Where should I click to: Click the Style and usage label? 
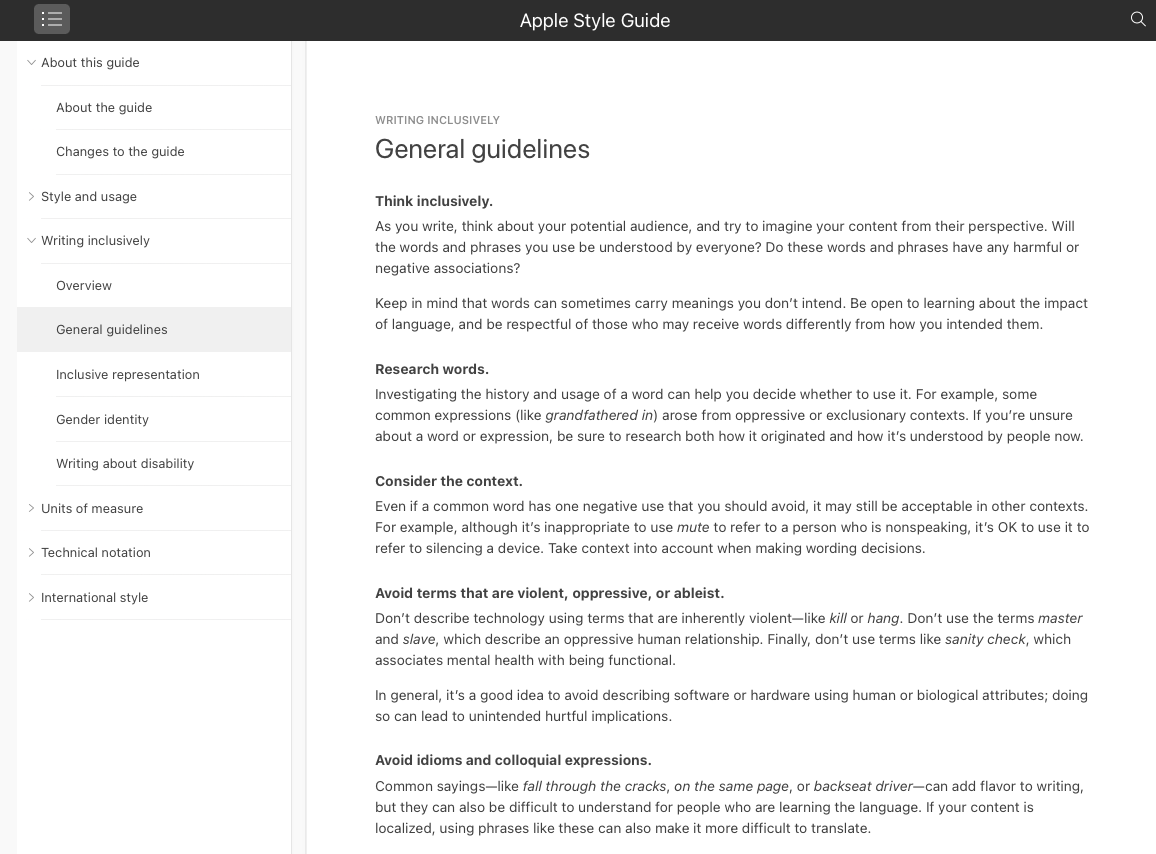pyautogui.click(x=89, y=197)
